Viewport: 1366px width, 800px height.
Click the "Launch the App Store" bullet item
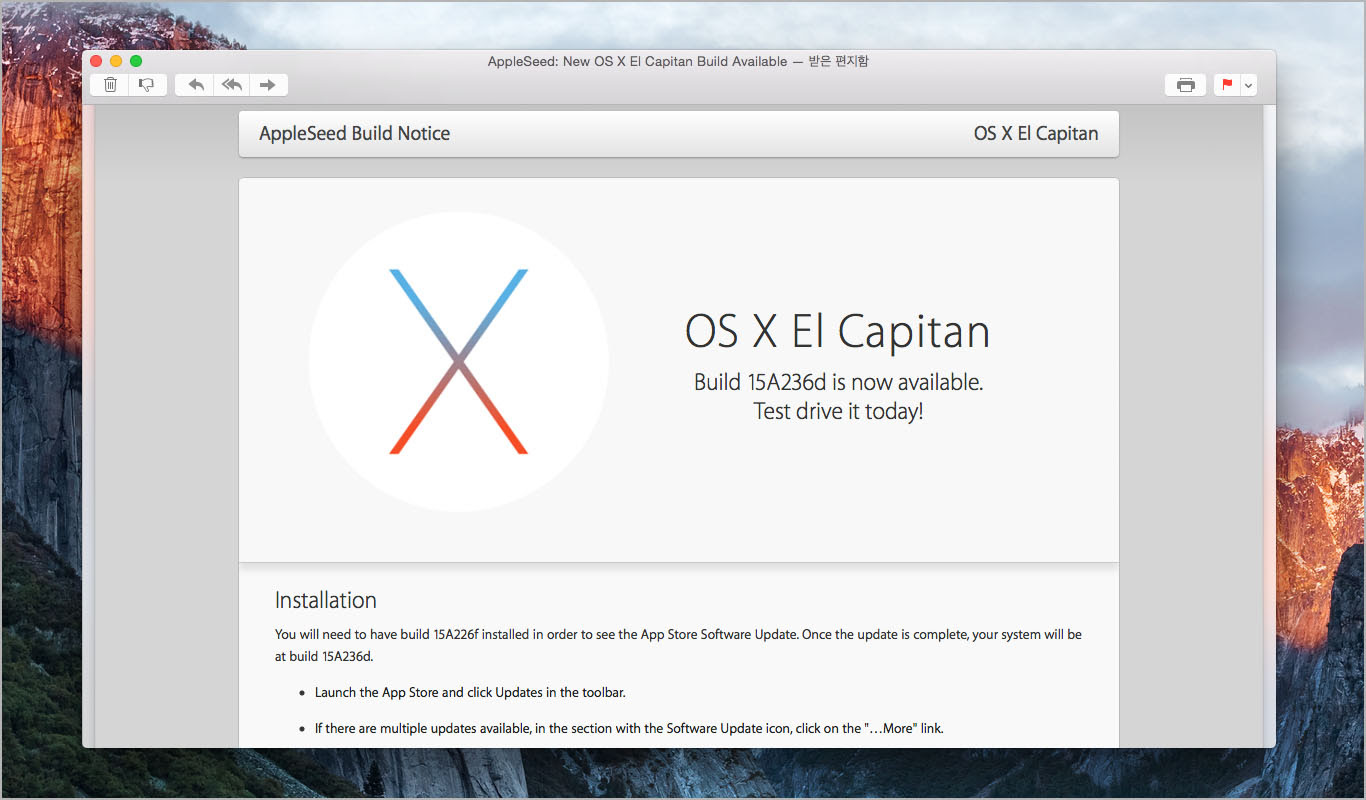tap(470, 692)
